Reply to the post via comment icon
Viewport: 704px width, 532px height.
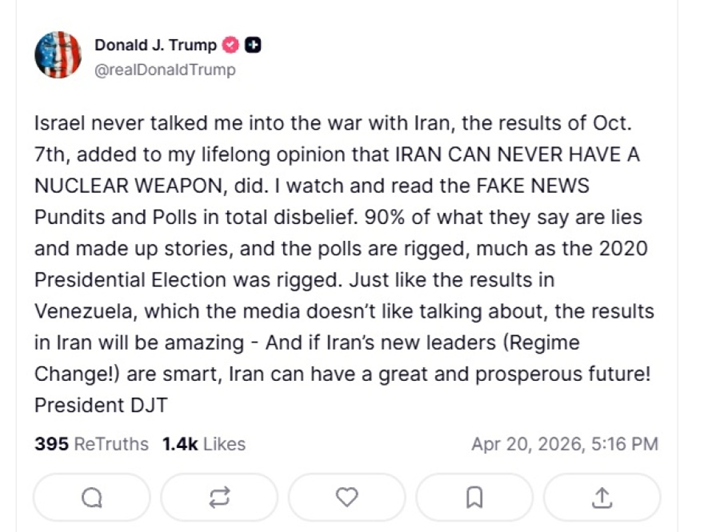[92, 497]
